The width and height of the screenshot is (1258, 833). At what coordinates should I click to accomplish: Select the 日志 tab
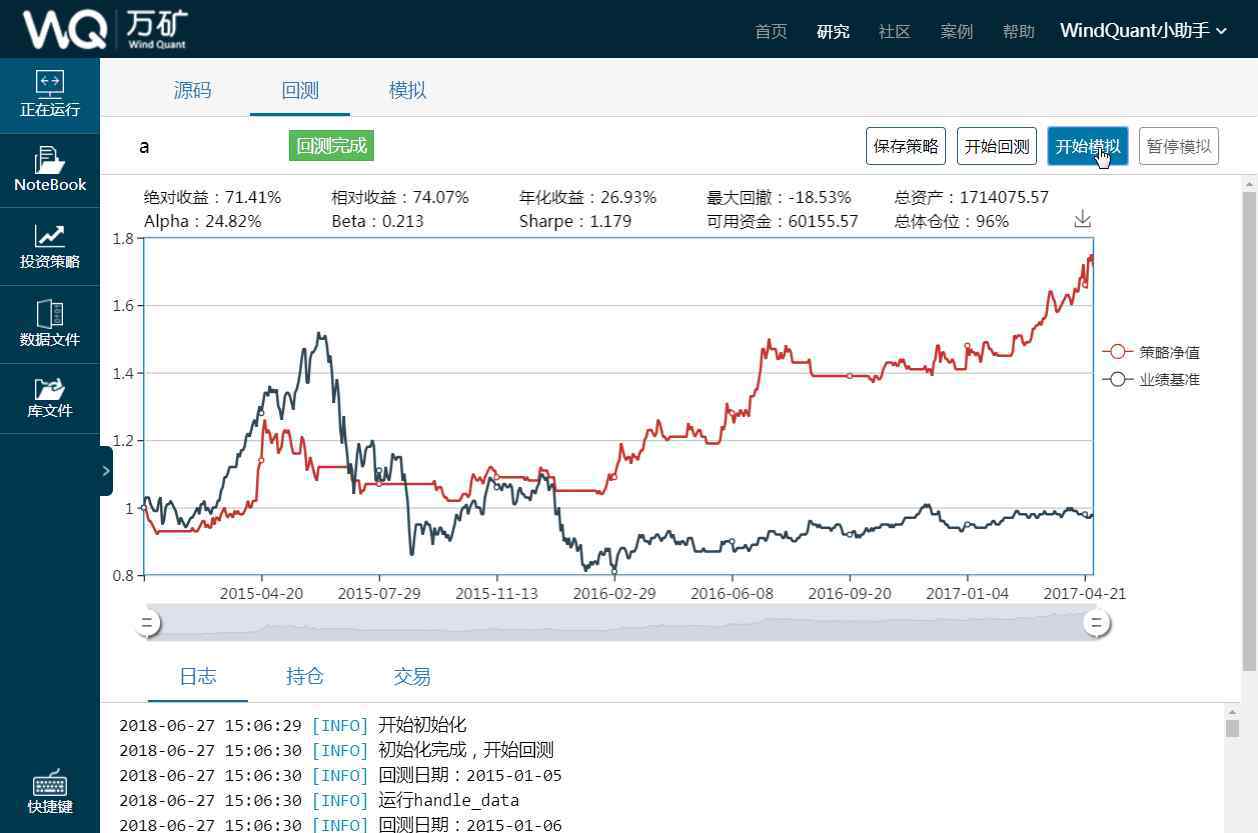coord(198,676)
